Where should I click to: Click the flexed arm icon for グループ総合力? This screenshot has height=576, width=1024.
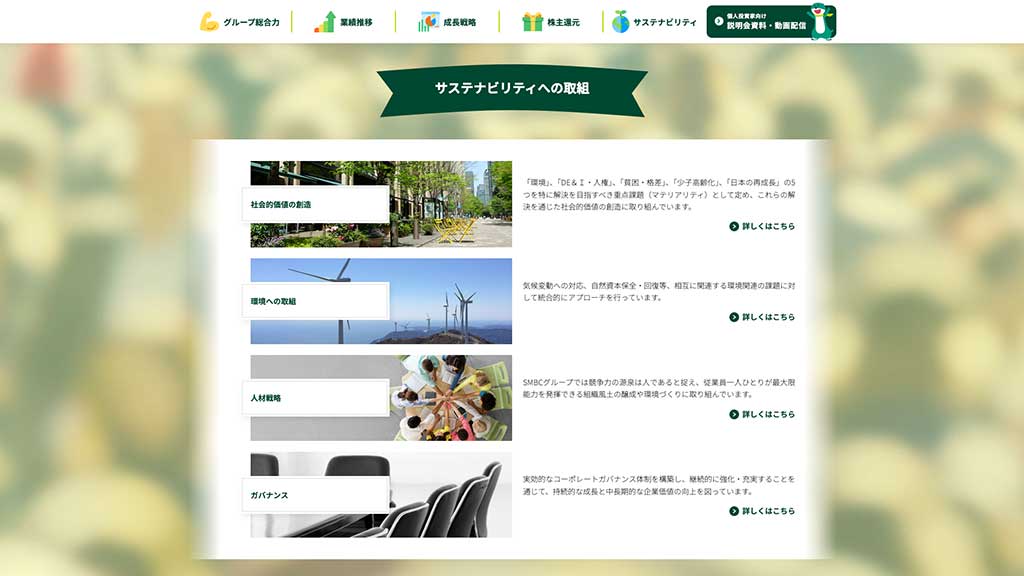[209, 21]
